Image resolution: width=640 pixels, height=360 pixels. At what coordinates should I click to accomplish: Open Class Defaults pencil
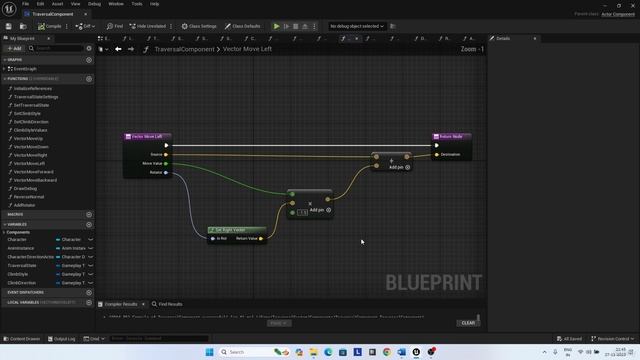(x=242, y=26)
